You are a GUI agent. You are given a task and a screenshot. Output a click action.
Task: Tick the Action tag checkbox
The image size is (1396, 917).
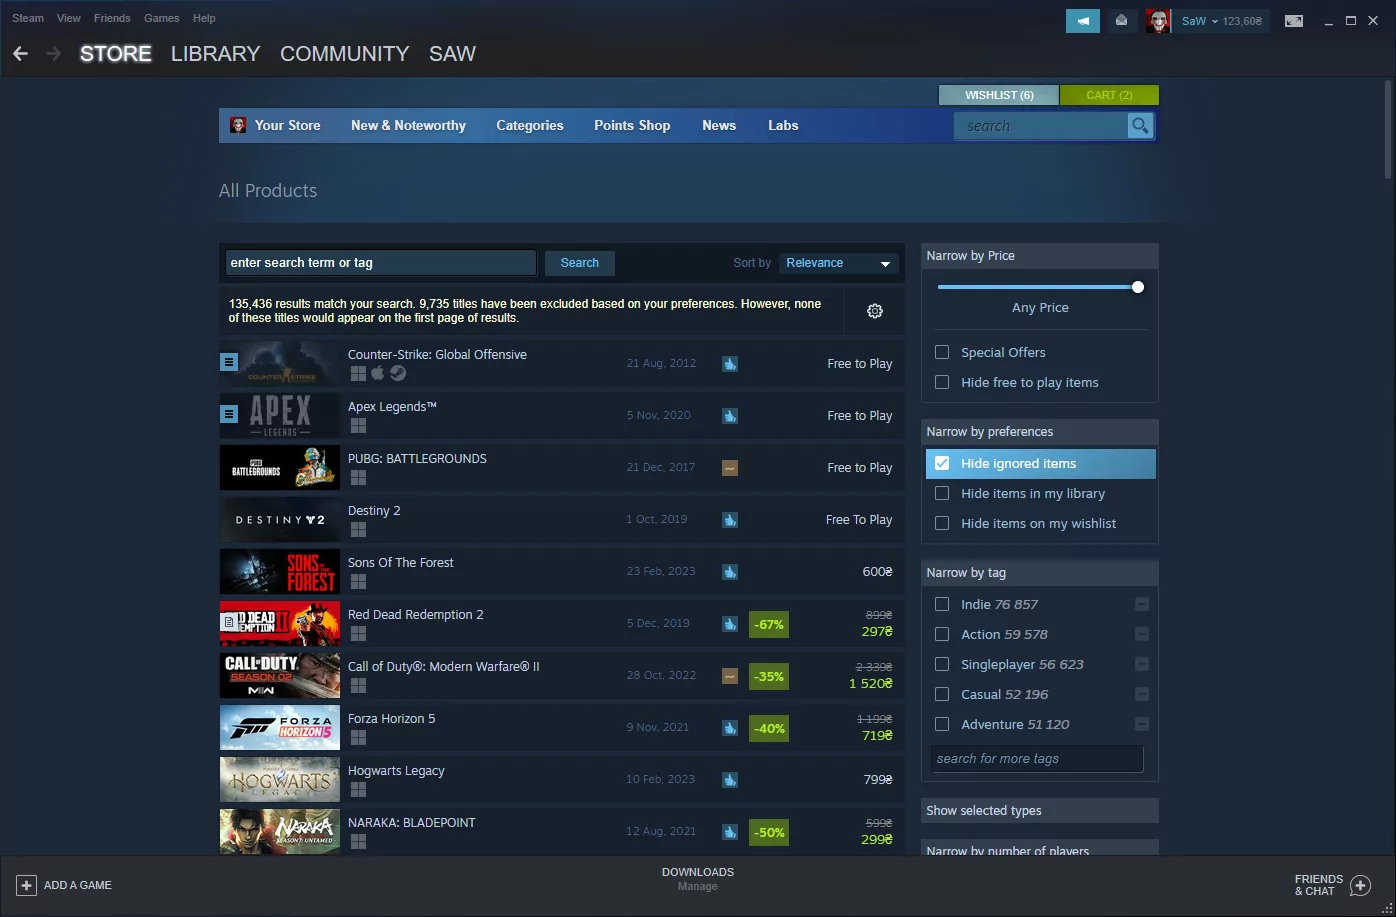click(x=942, y=634)
